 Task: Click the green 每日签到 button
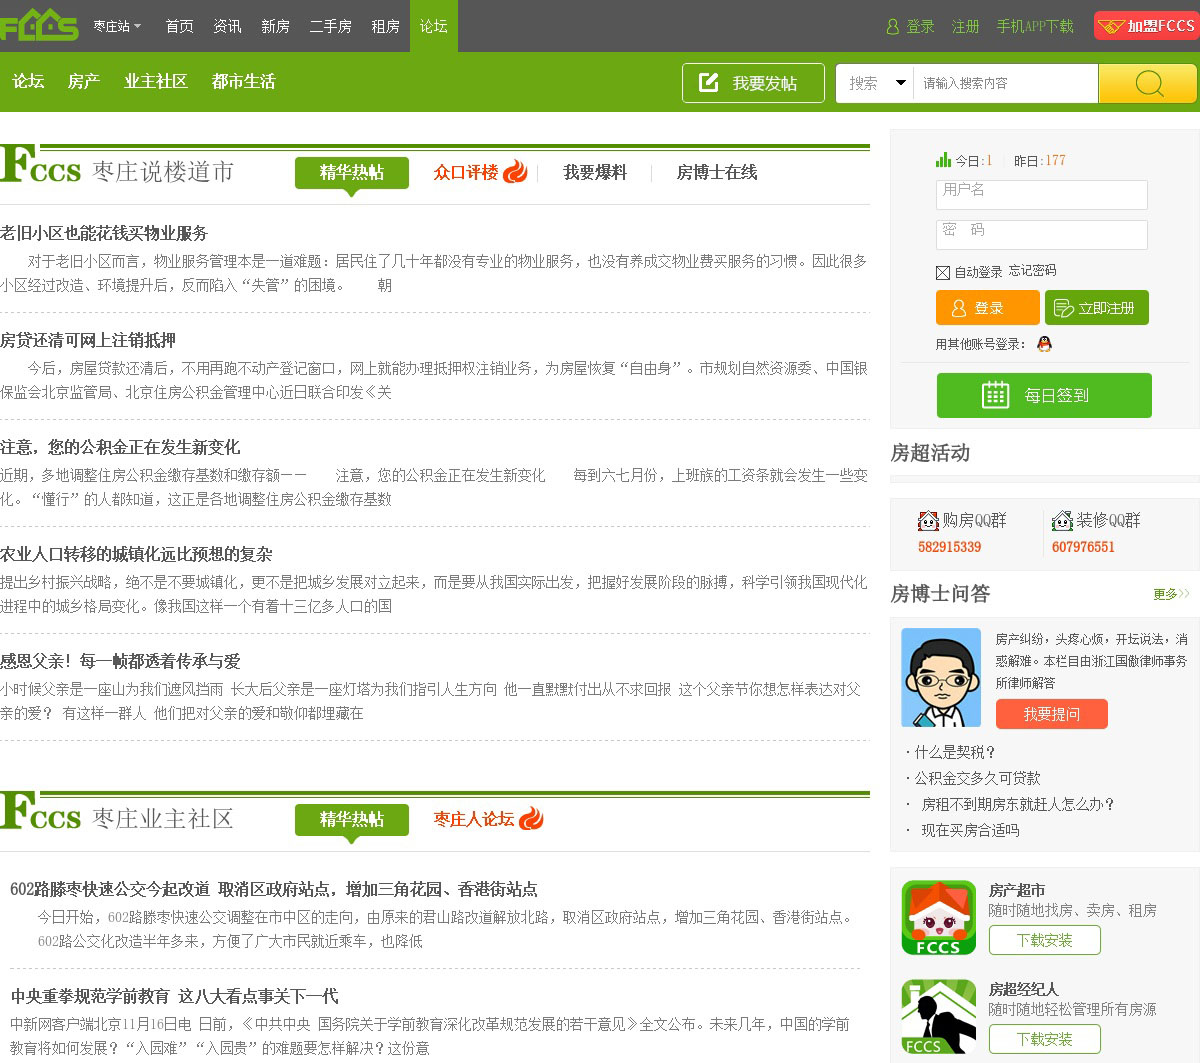(1044, 395)
